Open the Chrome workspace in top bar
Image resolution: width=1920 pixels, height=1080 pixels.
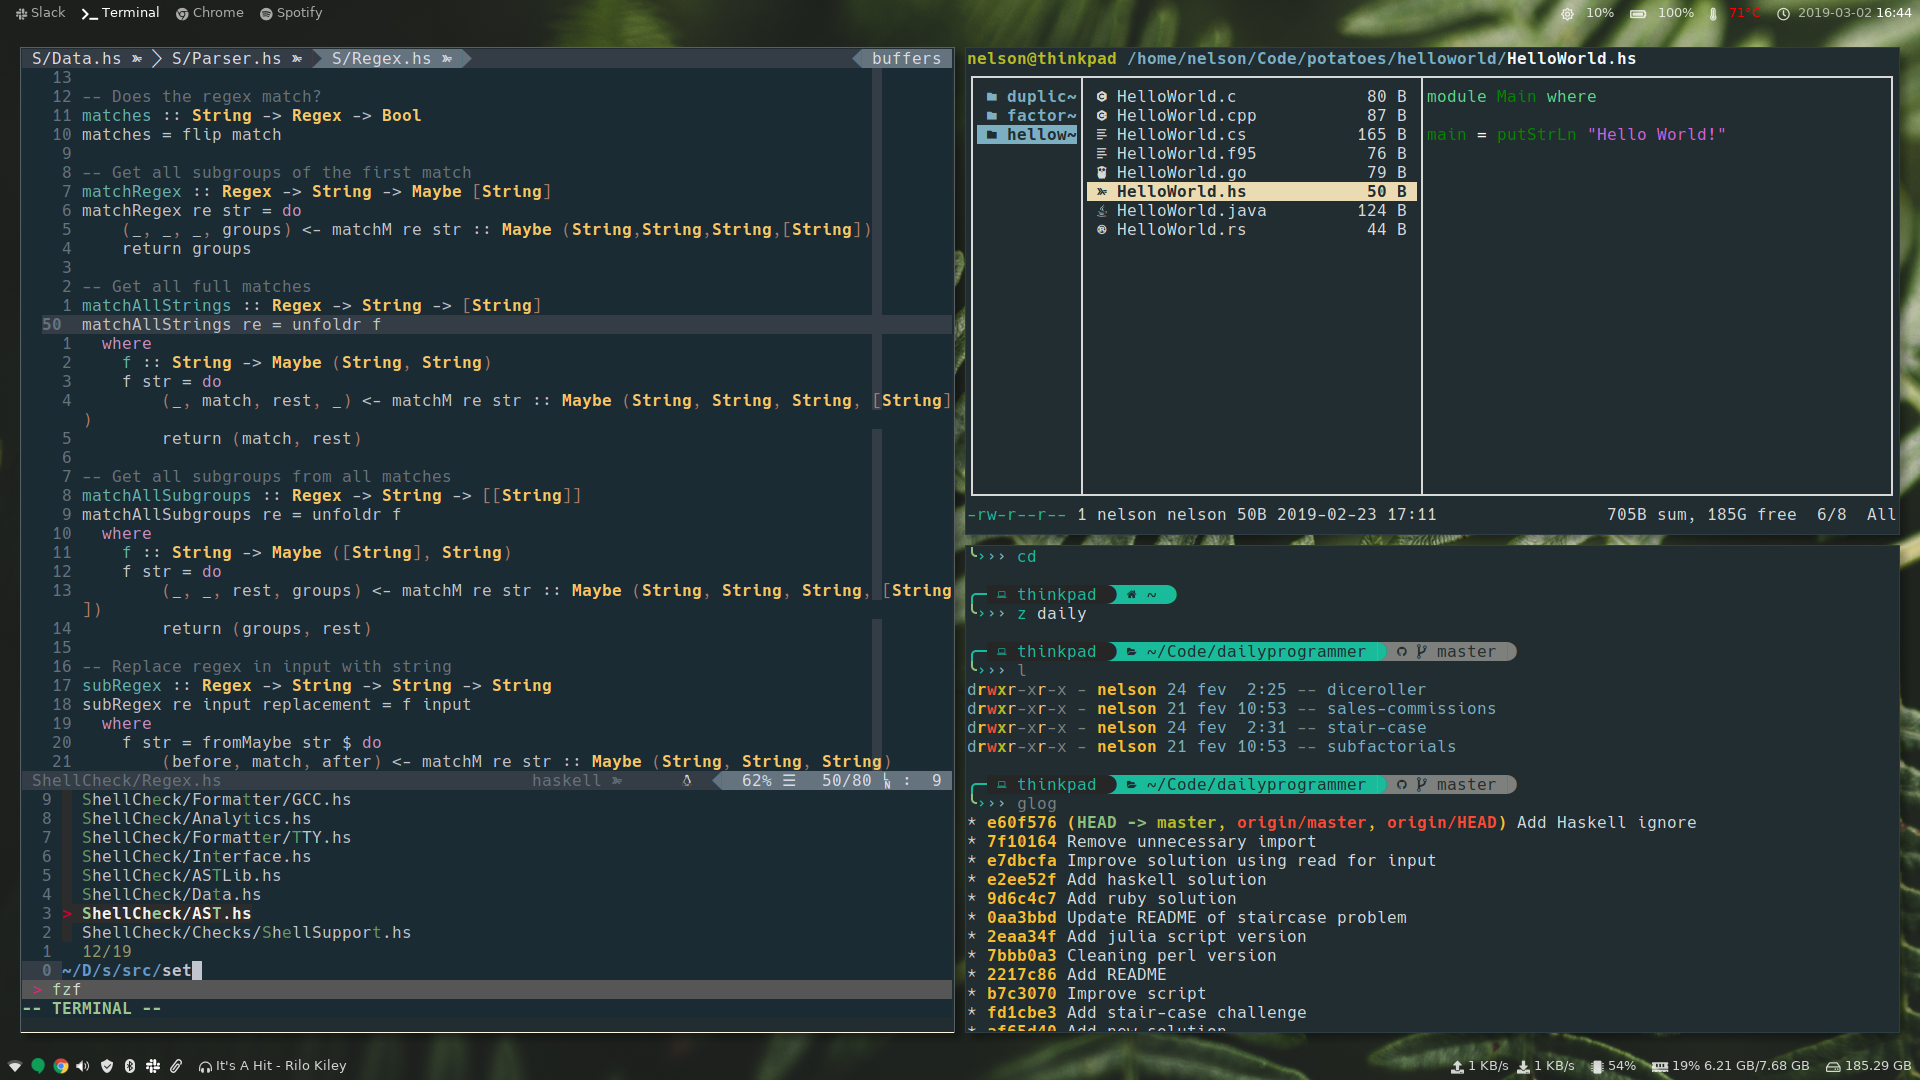(x=210, y=13)
